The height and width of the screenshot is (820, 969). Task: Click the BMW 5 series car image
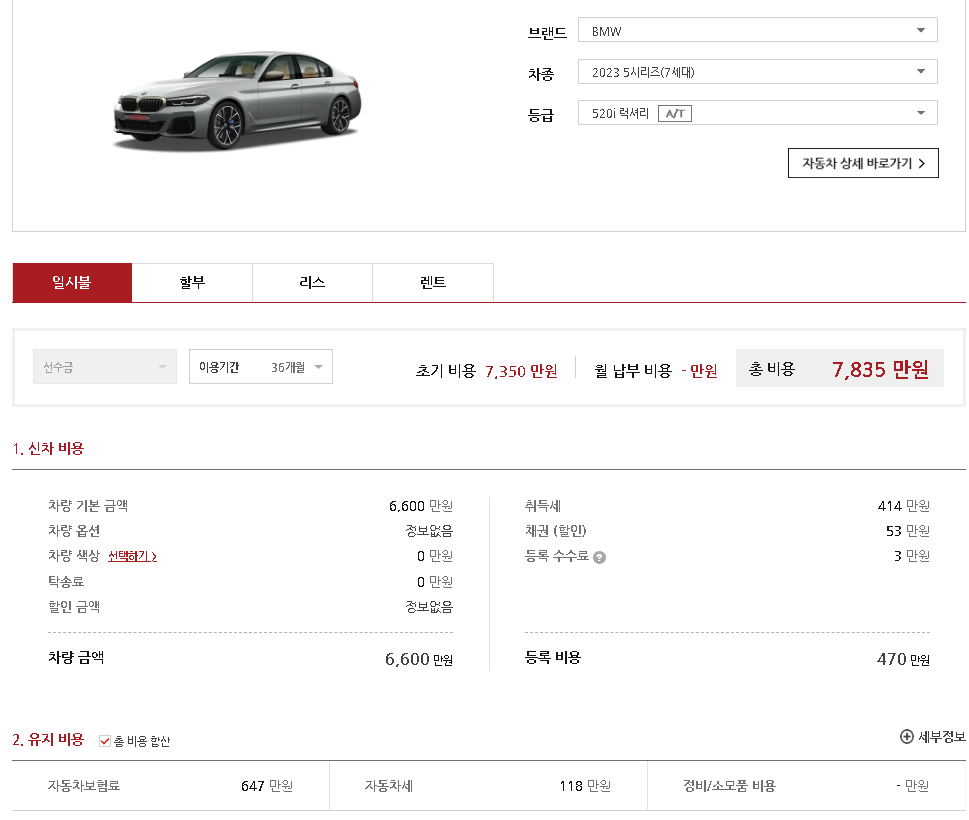(x=237, y=101)
